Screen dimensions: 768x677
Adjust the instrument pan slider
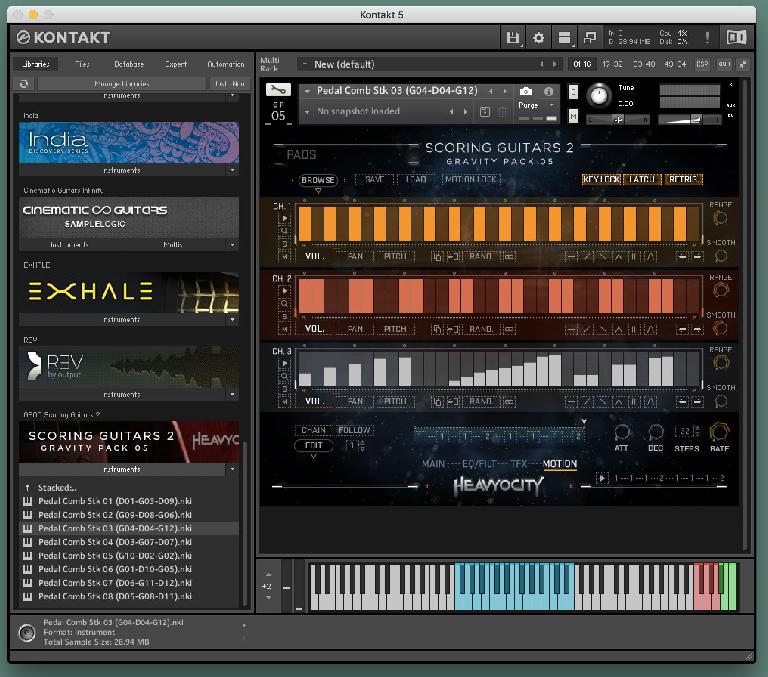click(x=618, y=120)
